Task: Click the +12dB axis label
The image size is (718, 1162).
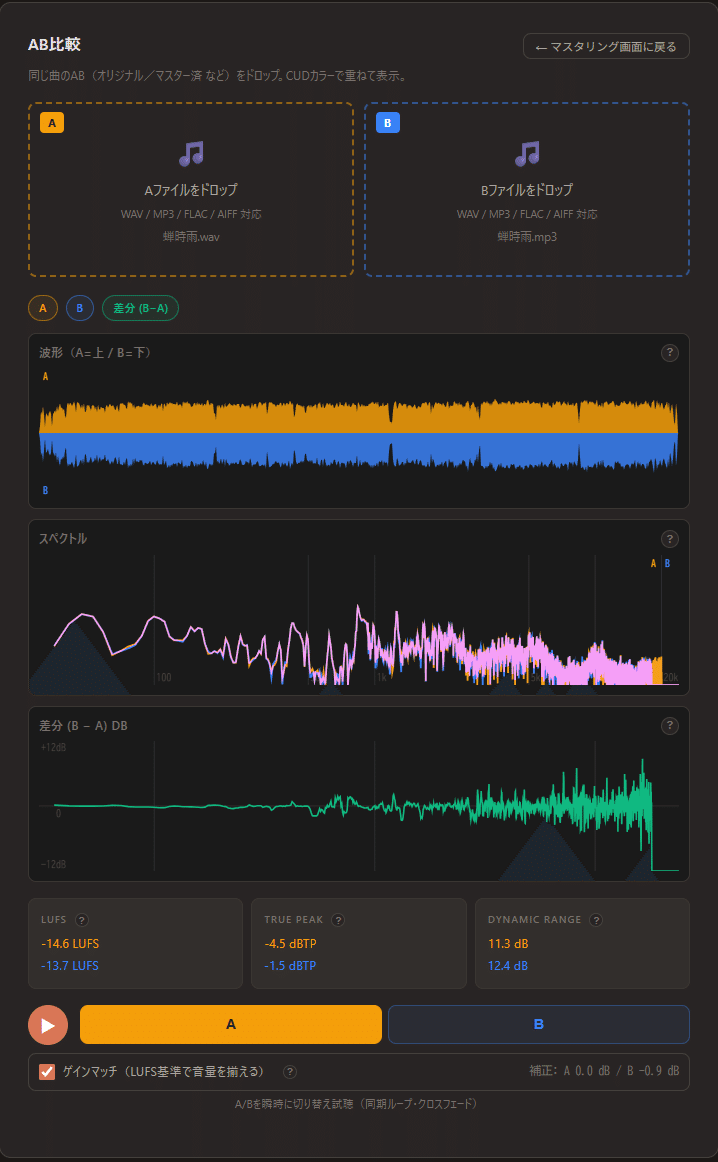Action: (53, 748)
